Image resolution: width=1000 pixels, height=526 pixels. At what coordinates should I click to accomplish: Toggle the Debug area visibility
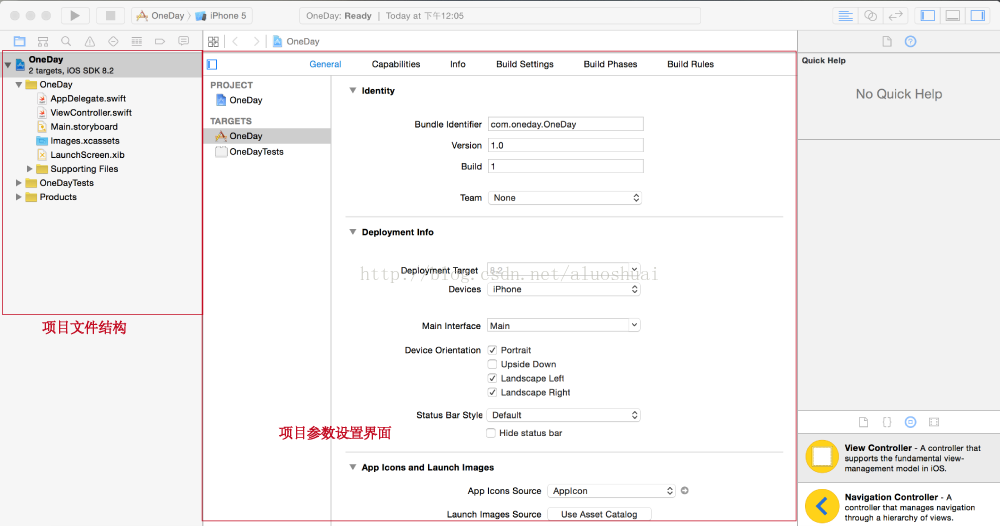(953, 15)
